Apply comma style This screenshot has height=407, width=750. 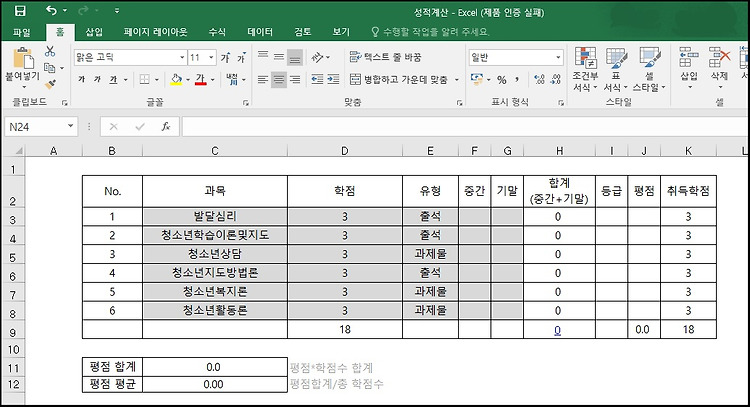click(517, 79)
